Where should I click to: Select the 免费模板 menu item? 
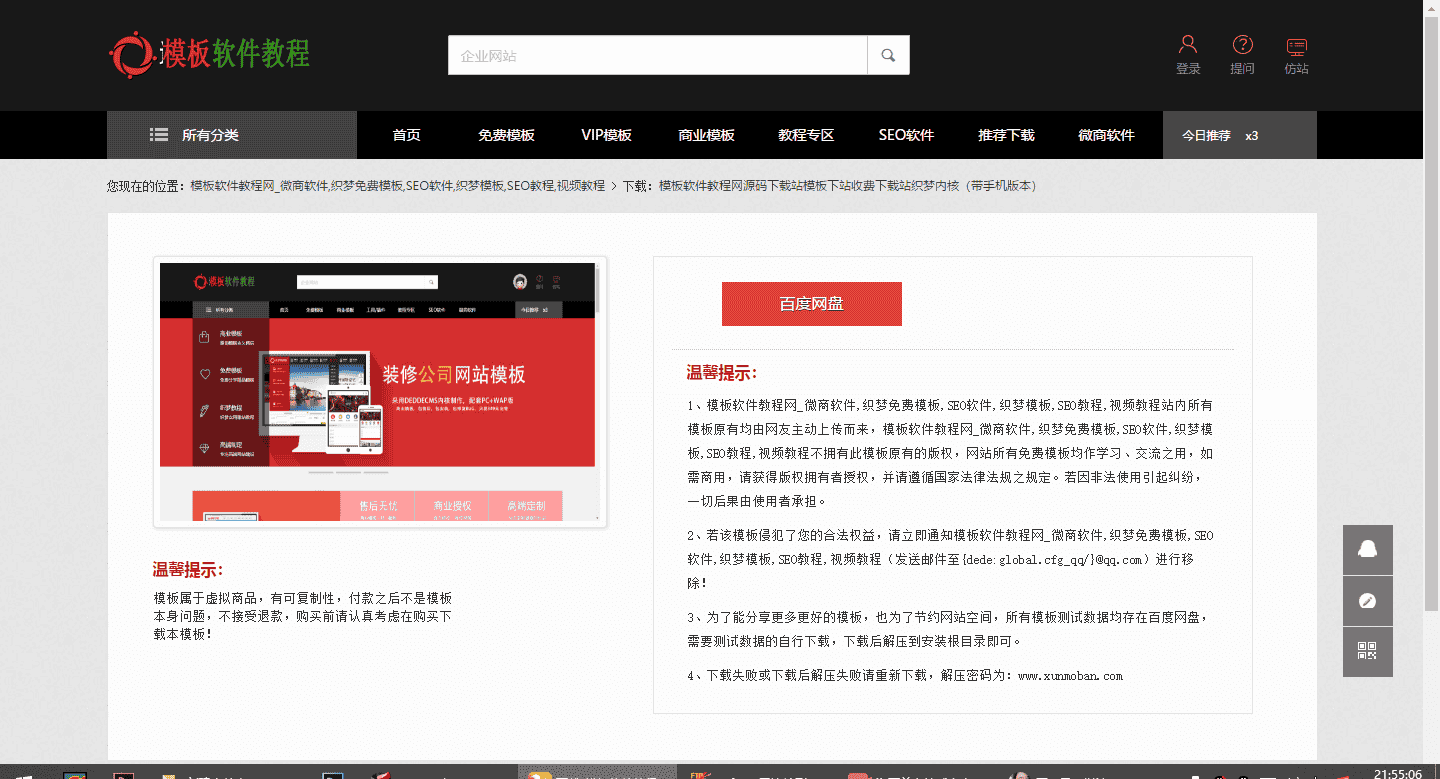pos(506,135)
